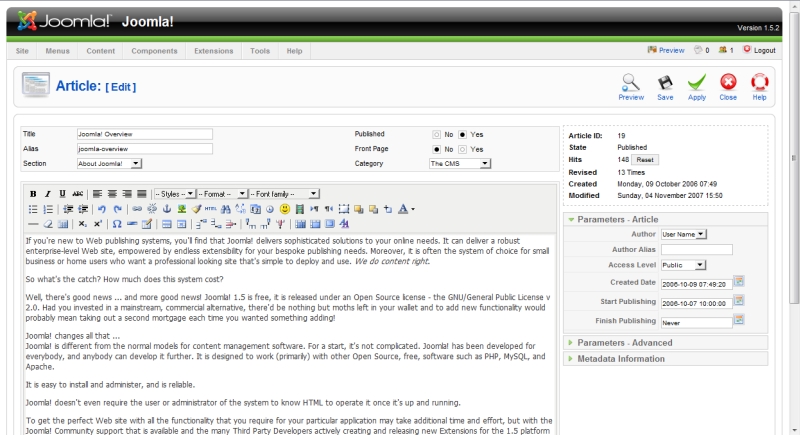Screen dimensions: 800x435
Task: Clean up messy code with broom icon
Action: 196,209
